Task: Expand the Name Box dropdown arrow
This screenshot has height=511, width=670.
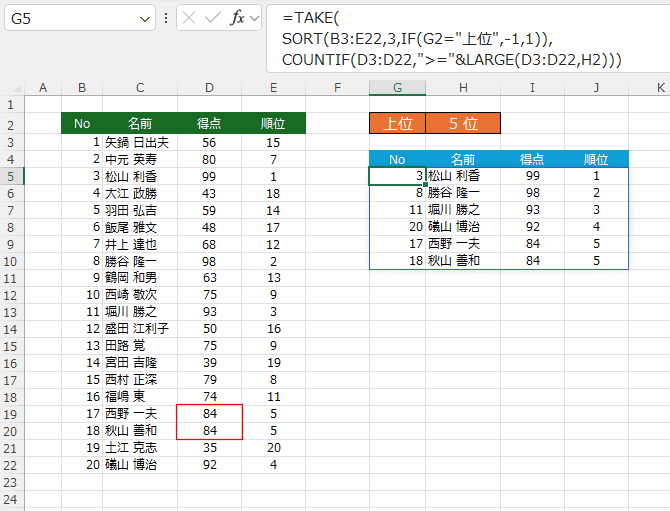Action: [145, 18]
